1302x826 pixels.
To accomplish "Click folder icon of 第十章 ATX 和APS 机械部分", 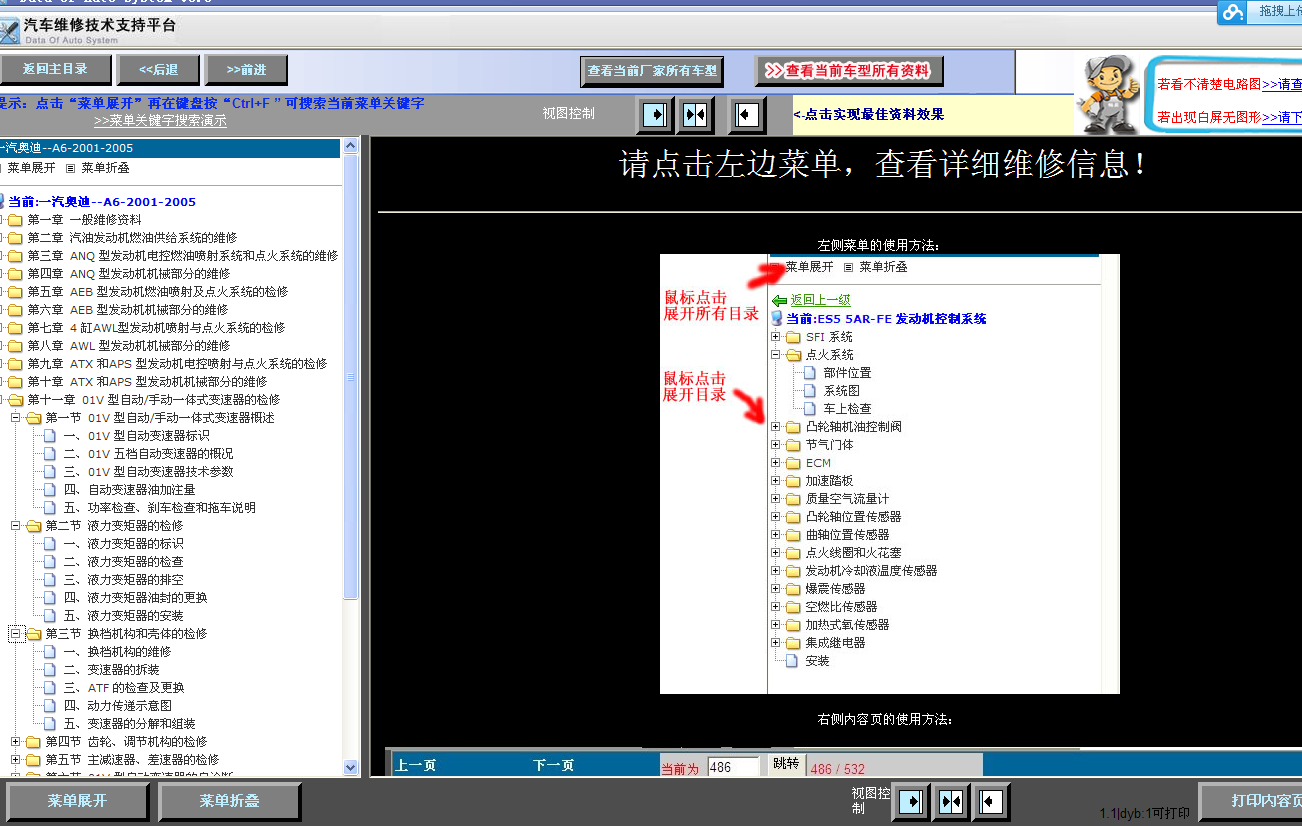I will (x=15, y=382).
